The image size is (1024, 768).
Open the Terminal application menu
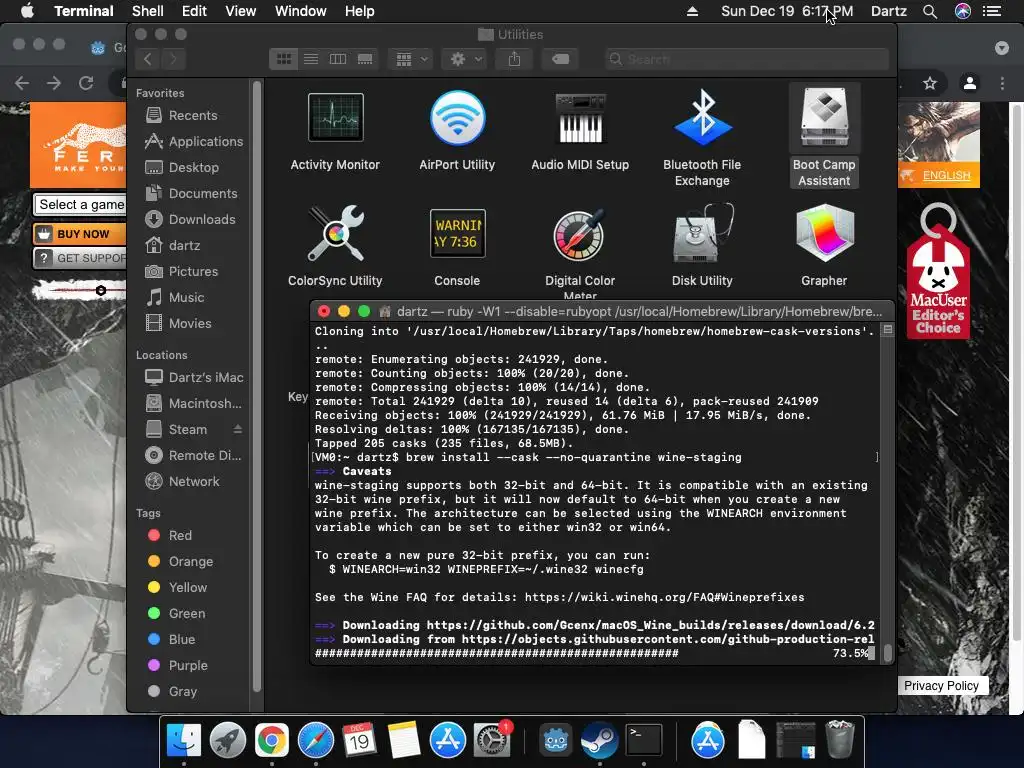click(84, 11)
